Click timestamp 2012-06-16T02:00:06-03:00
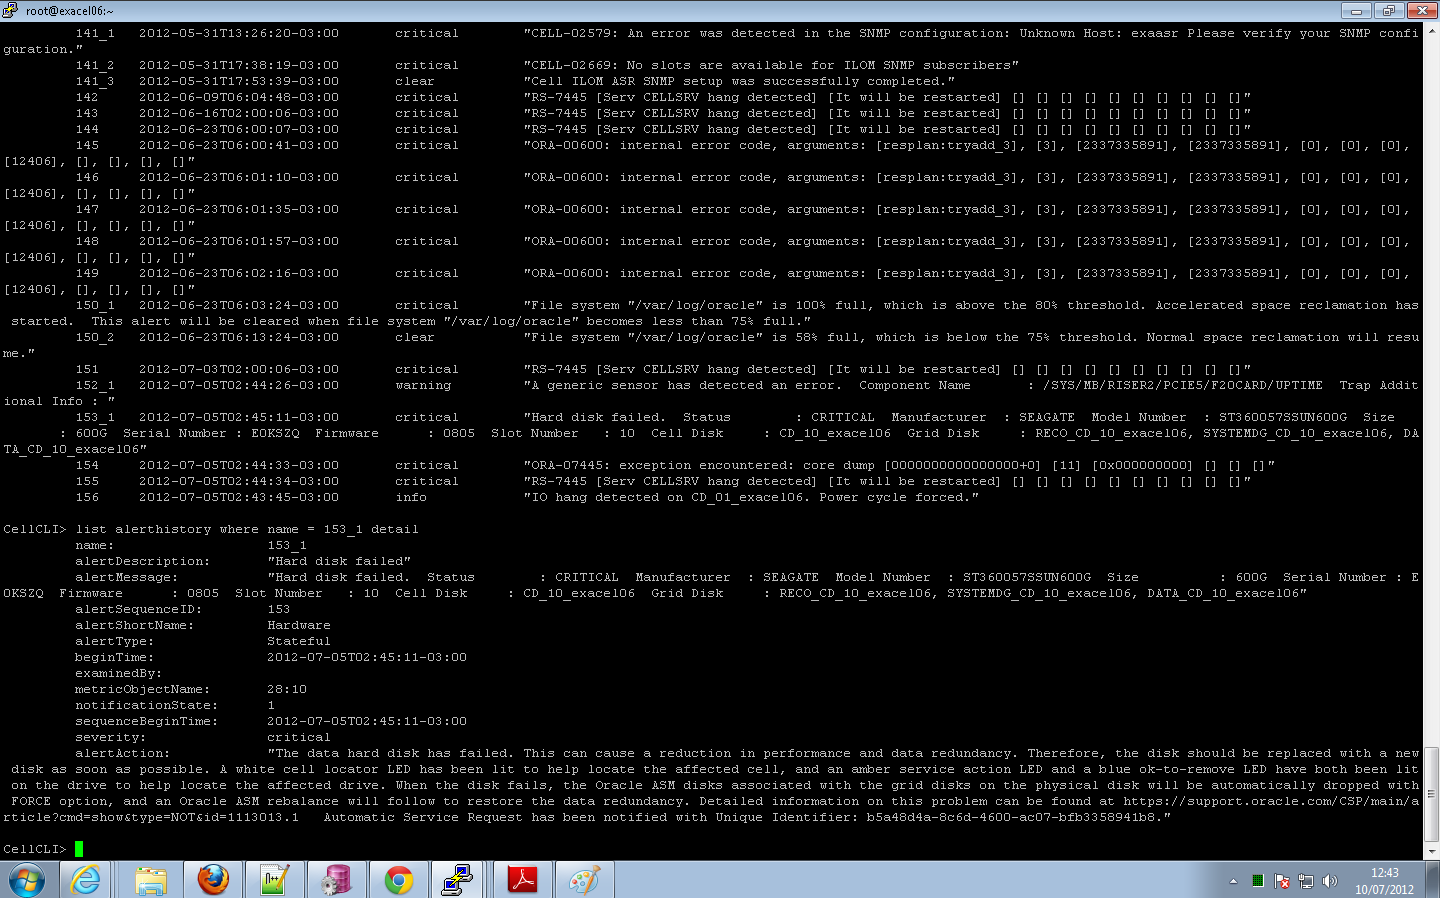This screenshot has width=1440, height=898. pyautogui.click(x=239, y=113)
